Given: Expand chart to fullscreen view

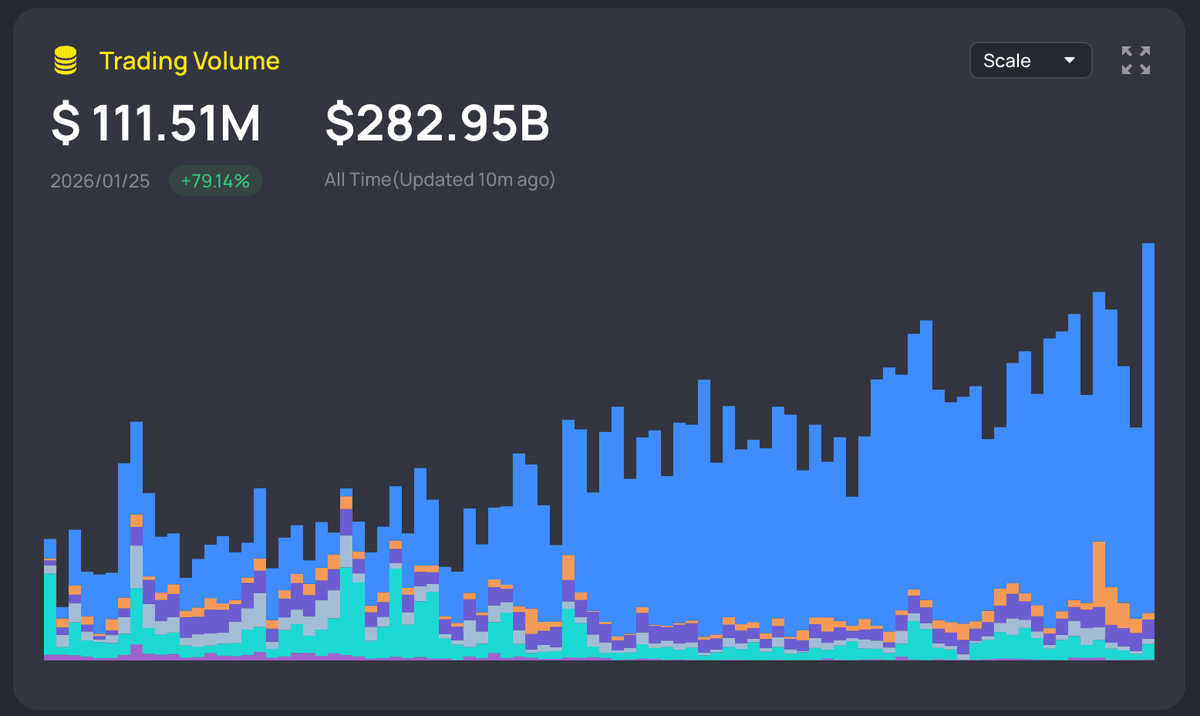Looking at the screenshot, I should click(1136, 60).
